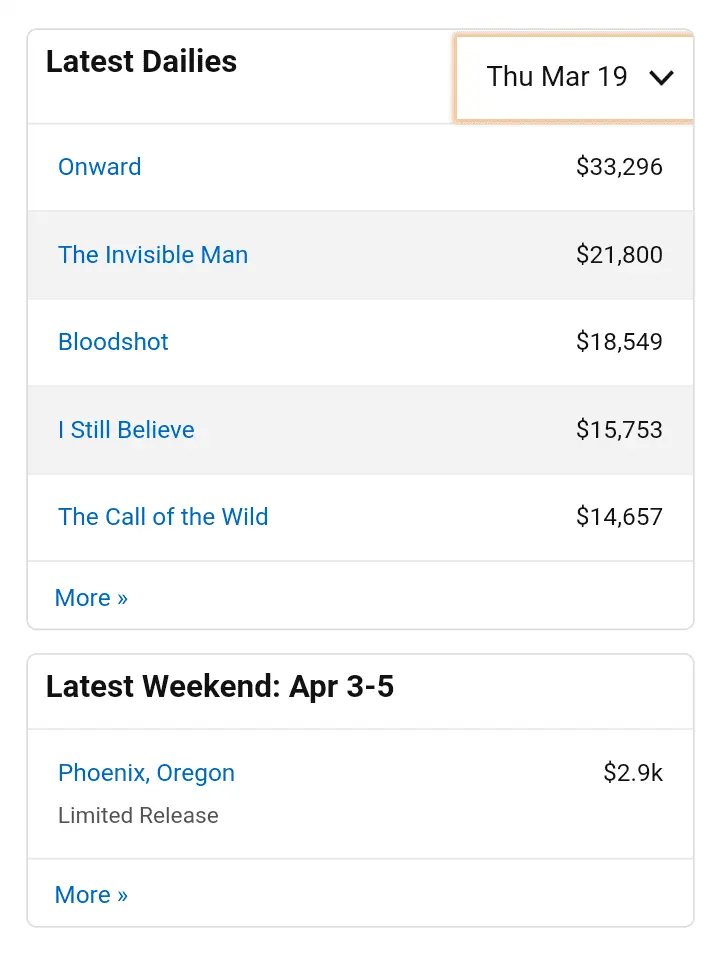Click the $2.9k weekend gross
Image resolution: width=720 pixels, height=954 pixels.
pos(633,773)
